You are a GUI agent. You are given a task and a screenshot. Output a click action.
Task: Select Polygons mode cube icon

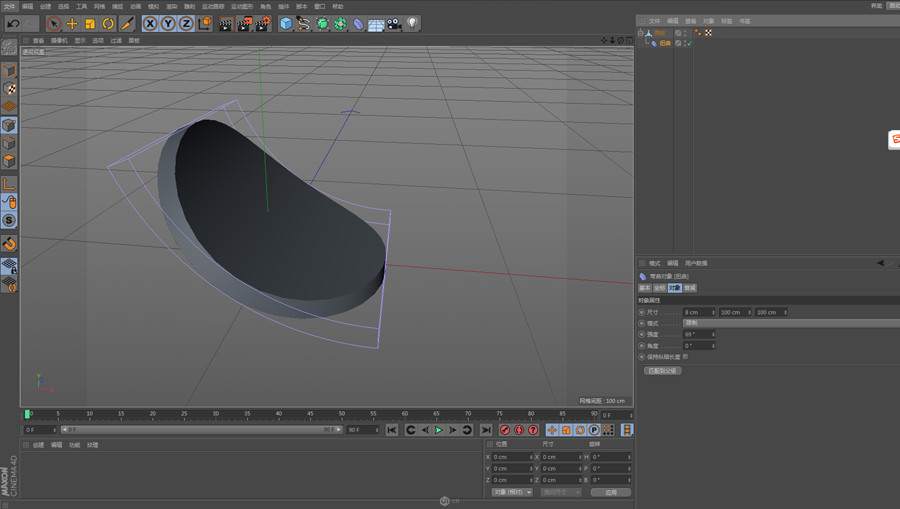click(x=9, y=161)
